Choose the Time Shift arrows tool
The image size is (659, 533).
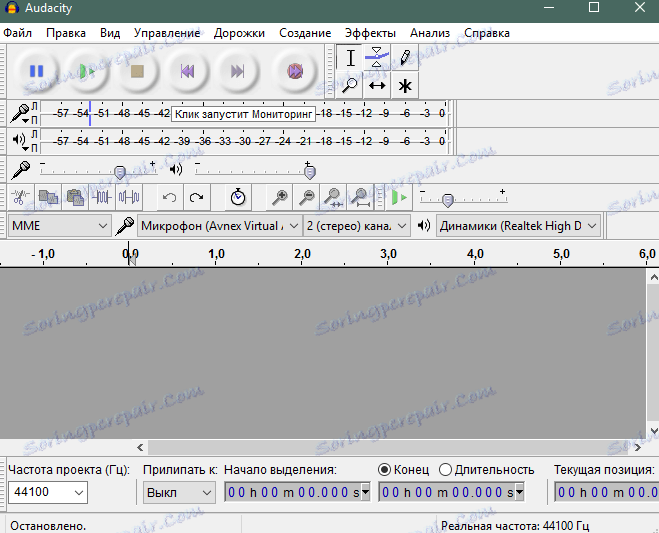tap(377, 85)
